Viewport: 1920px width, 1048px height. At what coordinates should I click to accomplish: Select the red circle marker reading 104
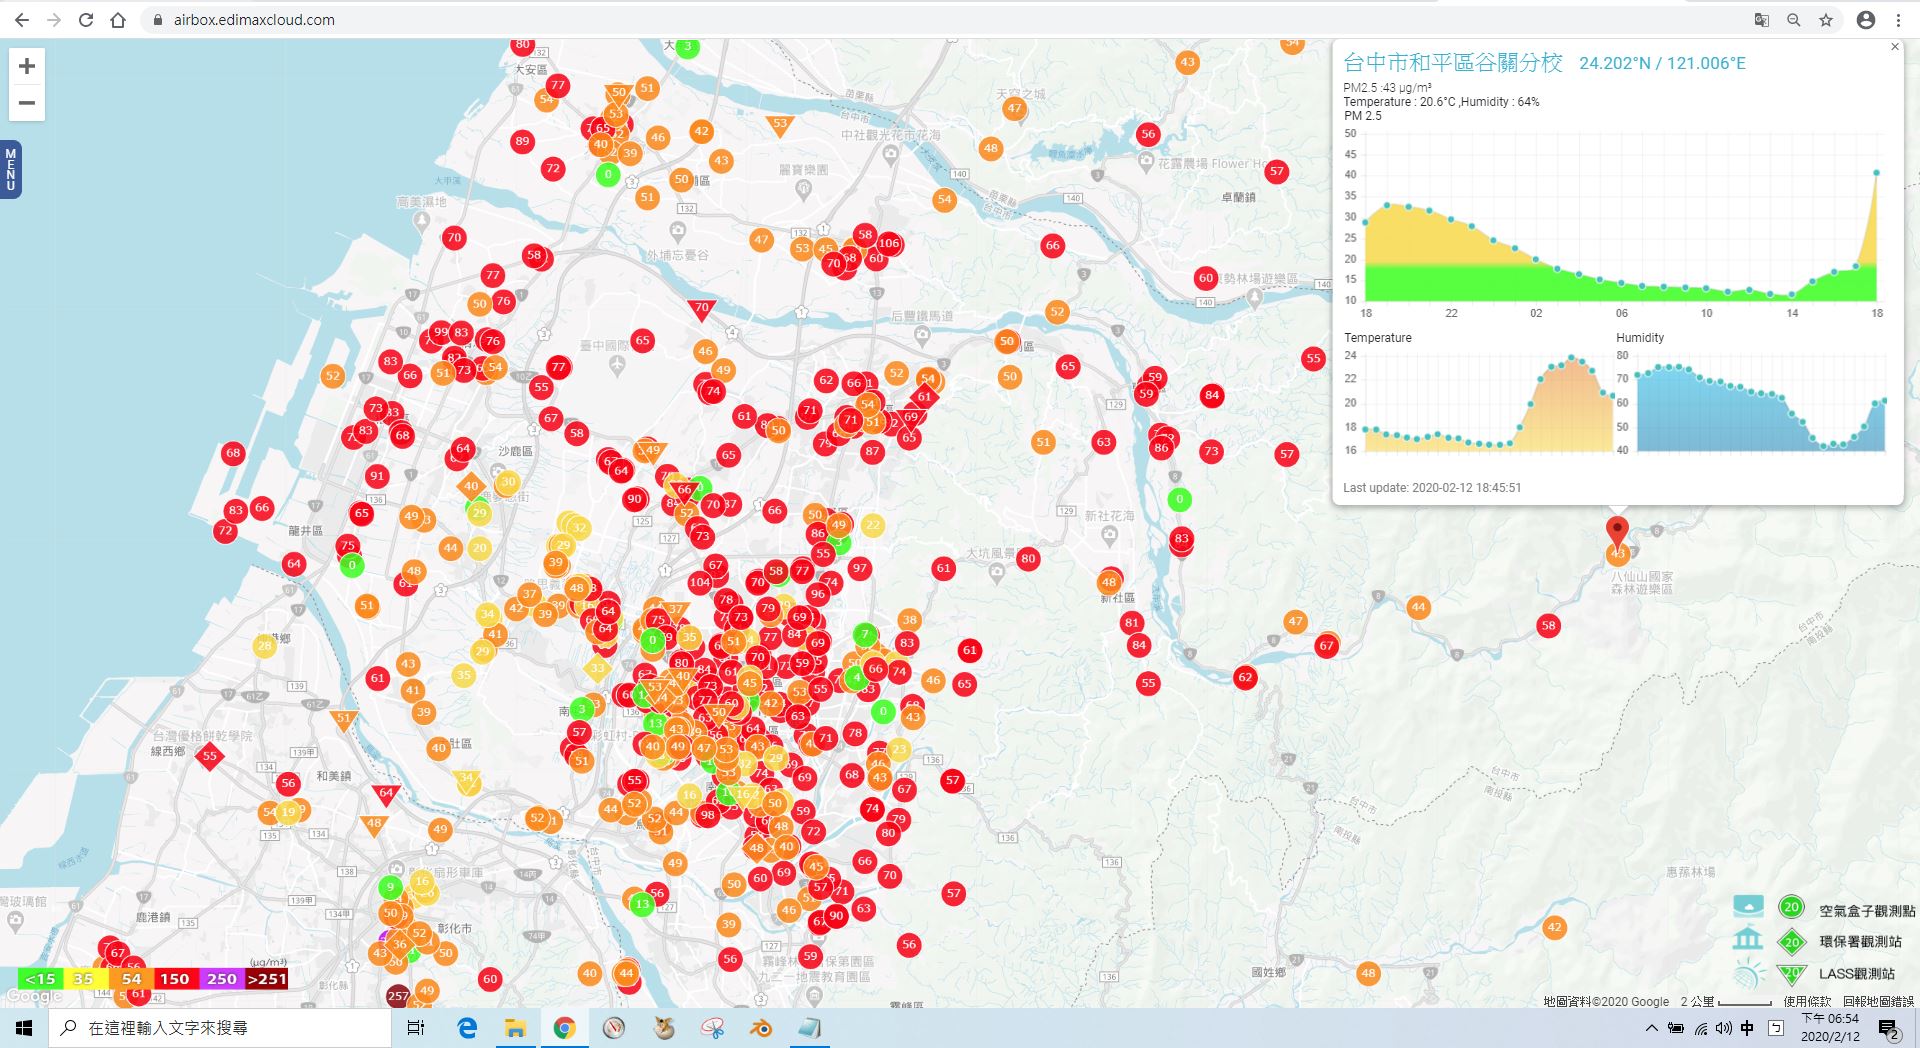point(700,582)
